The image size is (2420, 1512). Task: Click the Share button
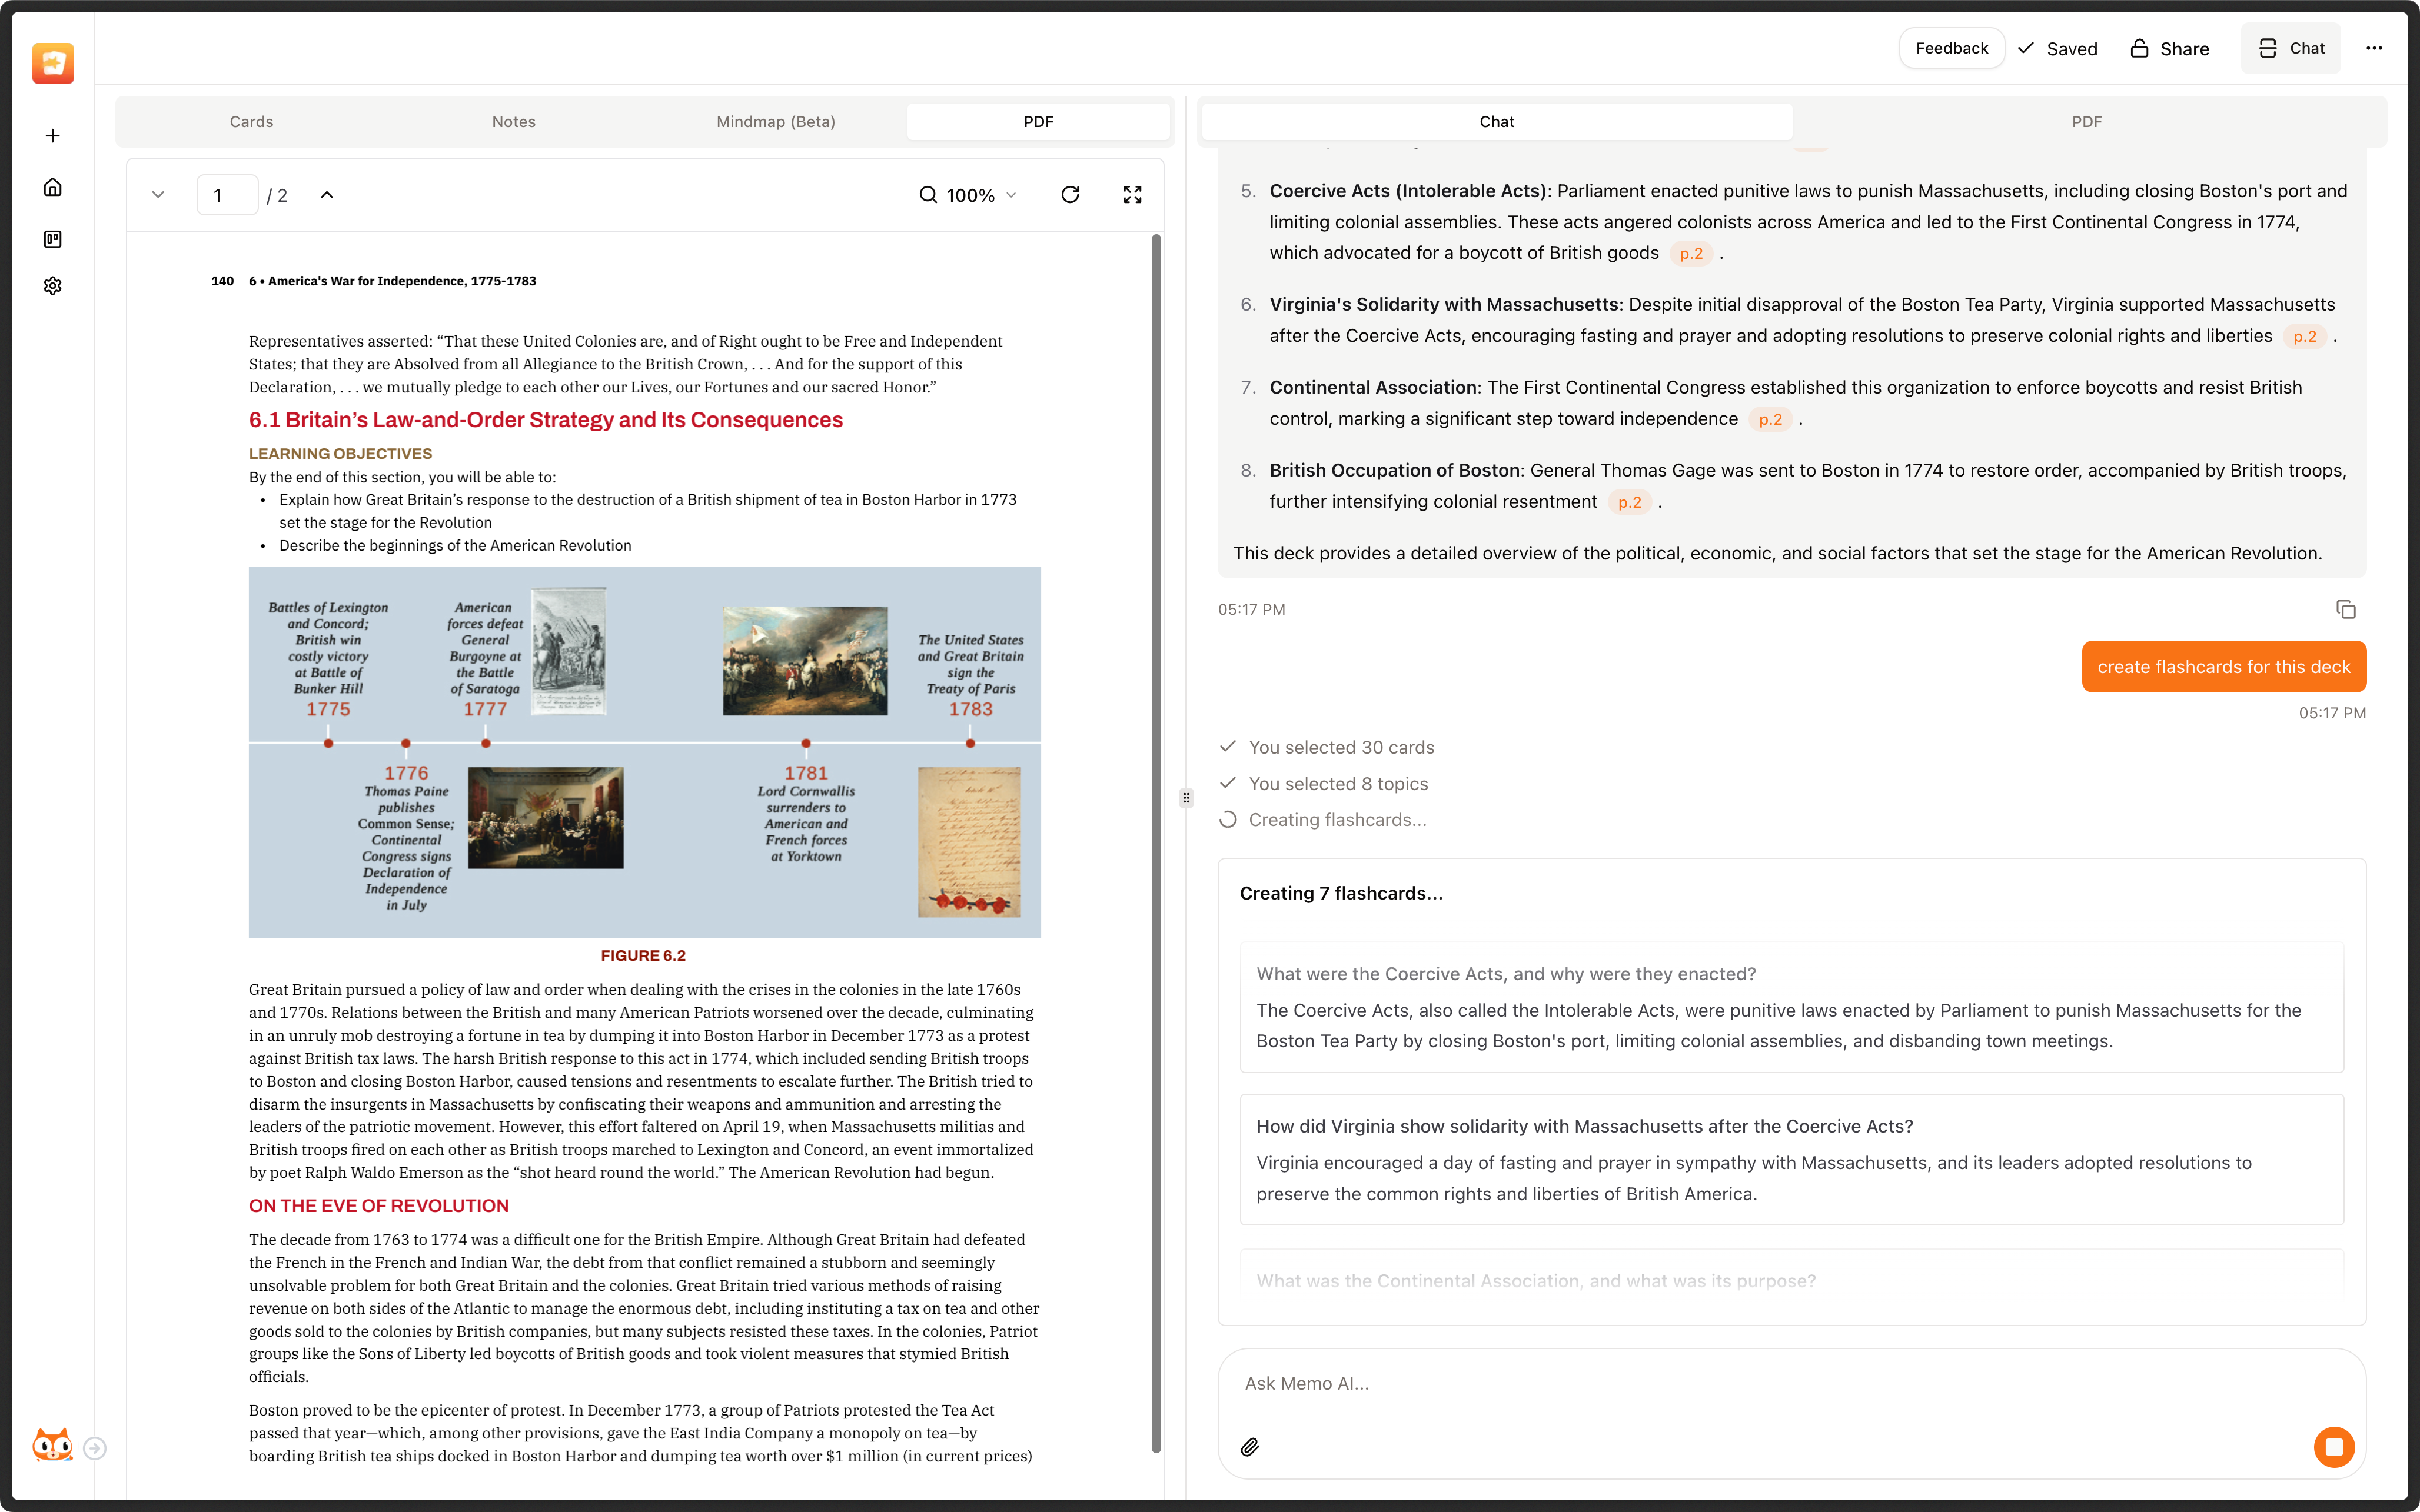coord(2169,48)
